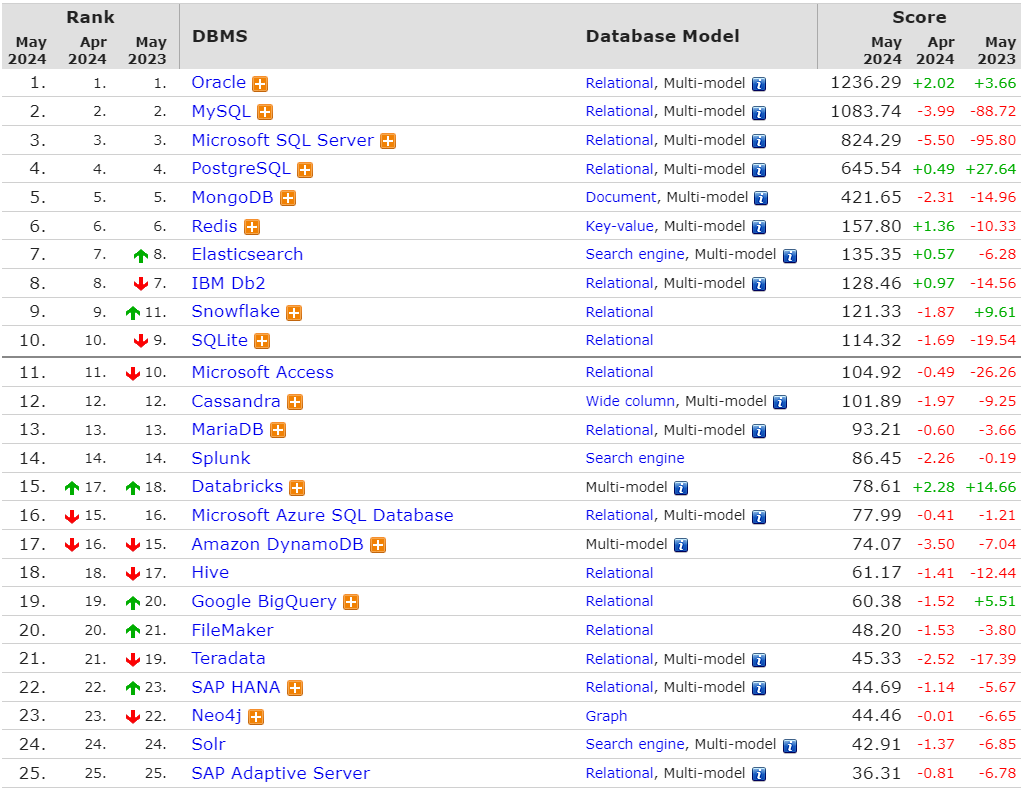Image resolution: width=1034 pixels, height=790 pixels.
Task: Click the plus icon next to PostgreSQL
Action: pyautogui.click(x=305, y=170)
